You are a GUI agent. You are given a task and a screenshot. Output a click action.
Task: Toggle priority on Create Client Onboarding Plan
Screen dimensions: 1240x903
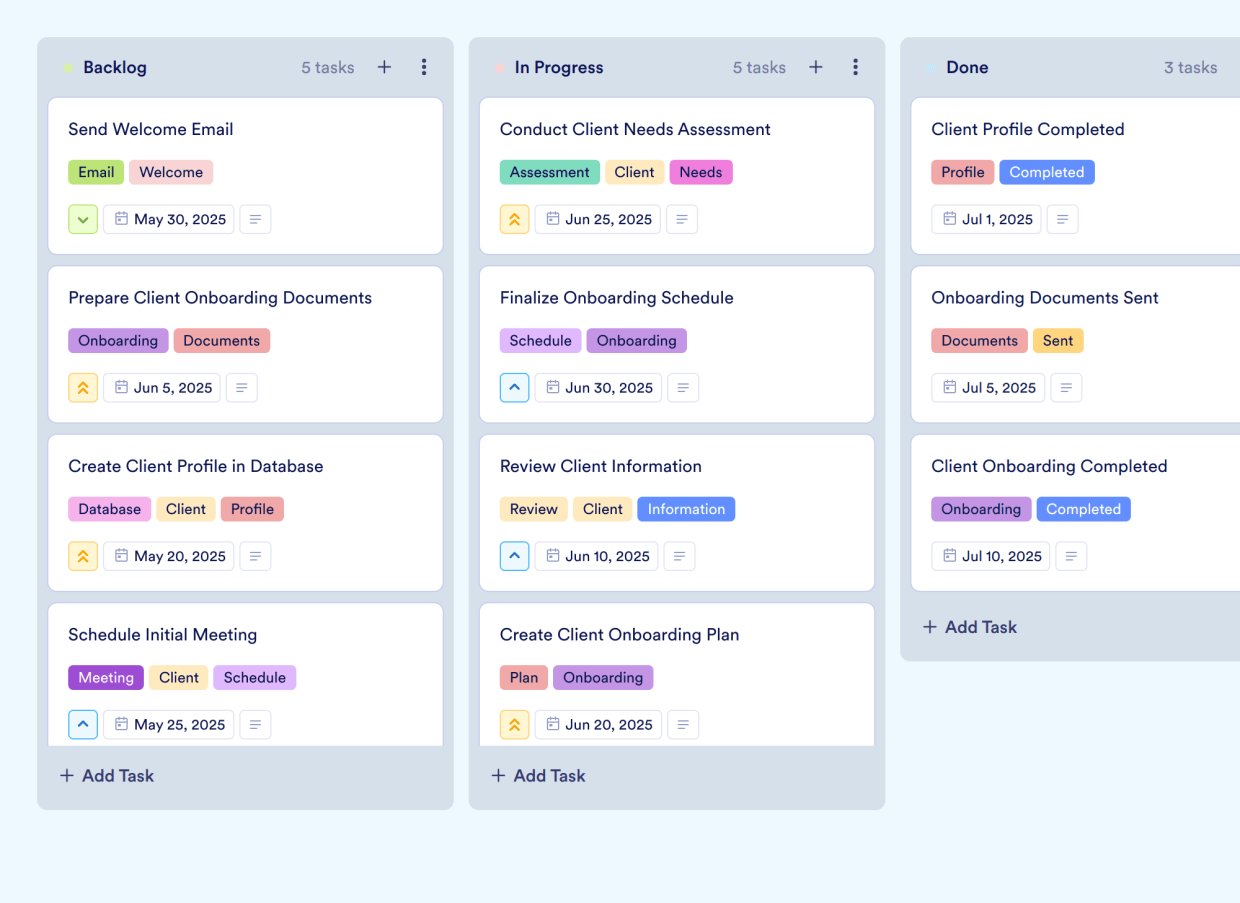pos(514,724)
